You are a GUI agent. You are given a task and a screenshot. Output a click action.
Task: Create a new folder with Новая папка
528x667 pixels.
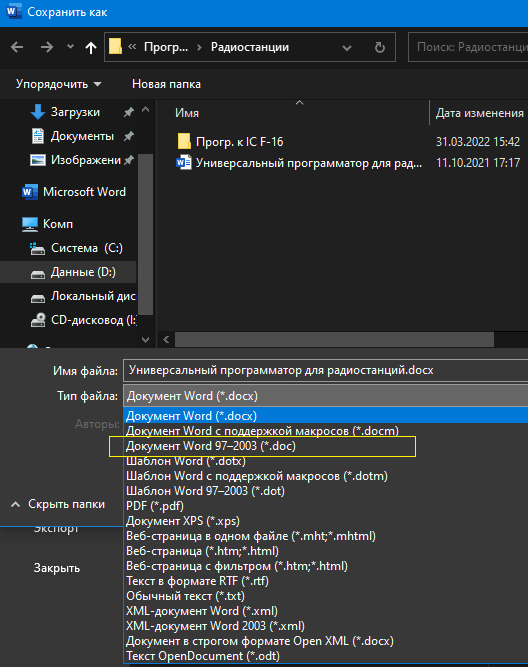tap(166, 84)
